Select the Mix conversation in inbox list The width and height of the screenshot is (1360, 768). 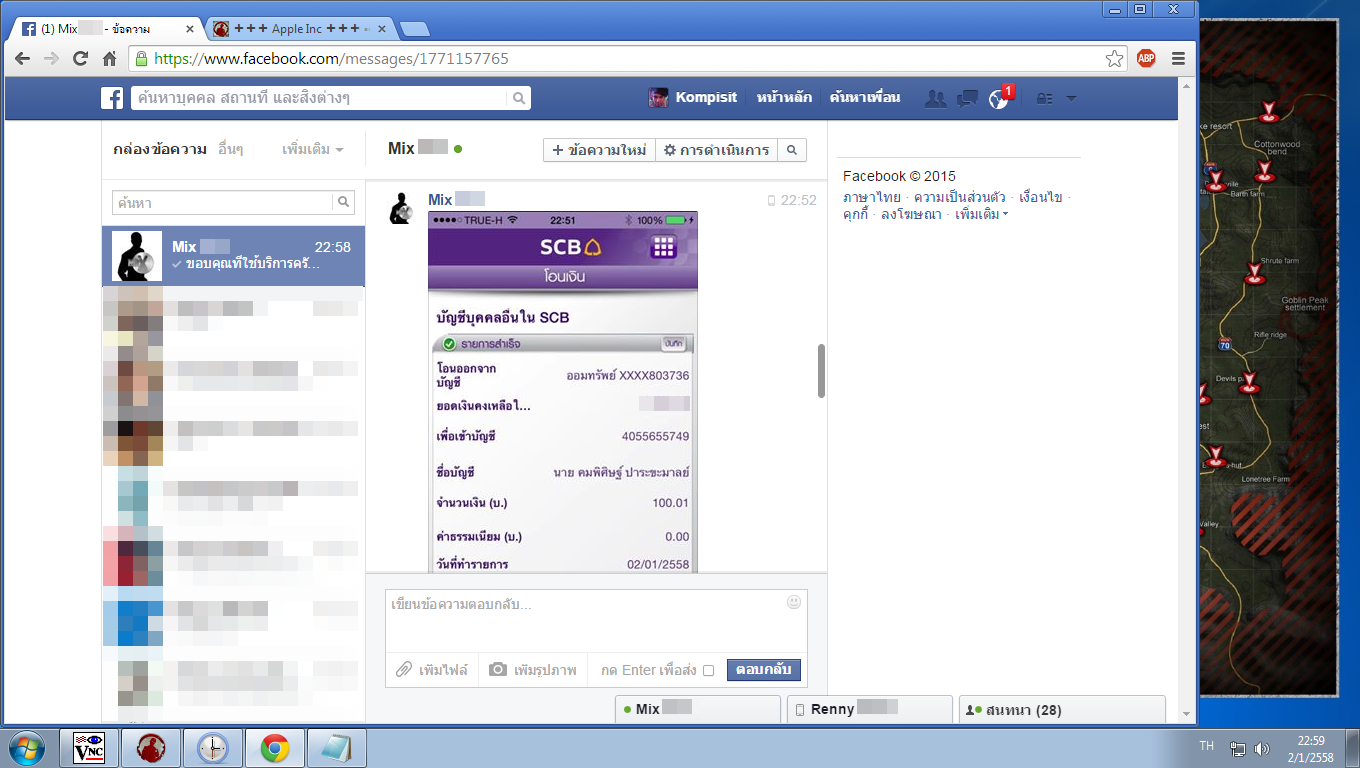coord(233,255)
